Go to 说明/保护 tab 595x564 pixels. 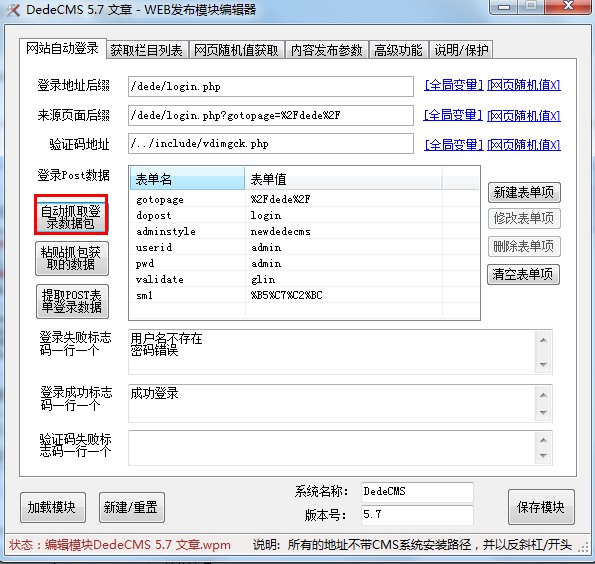point(461,50)
